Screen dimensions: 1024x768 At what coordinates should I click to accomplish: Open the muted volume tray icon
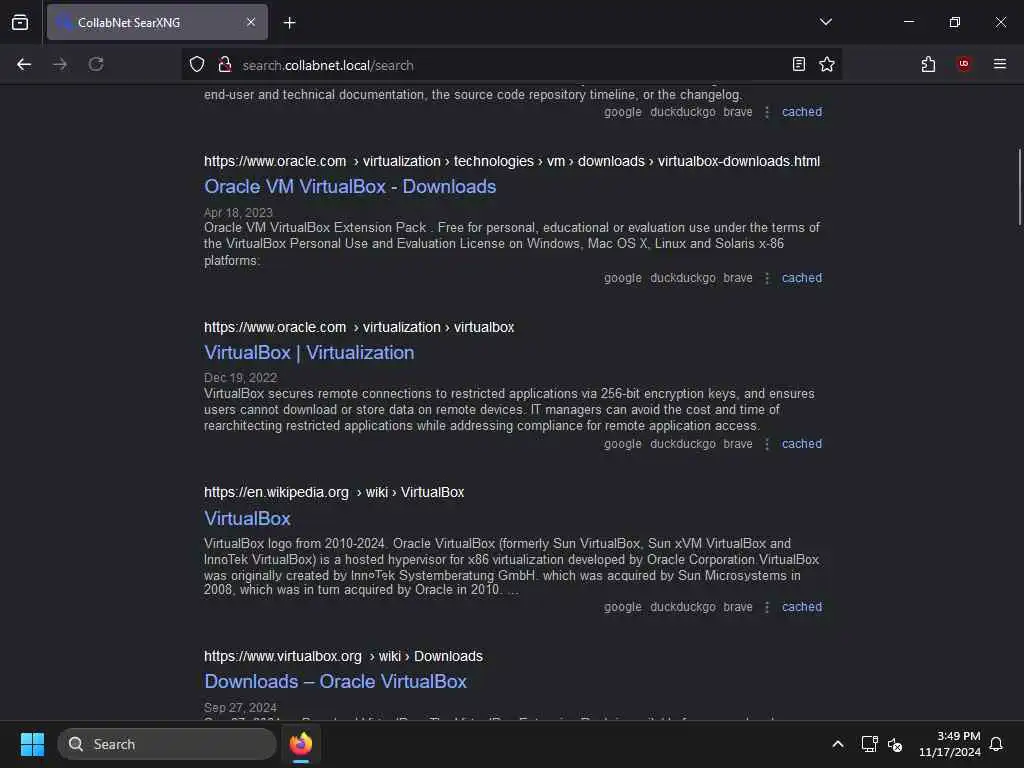coord(895,744)
